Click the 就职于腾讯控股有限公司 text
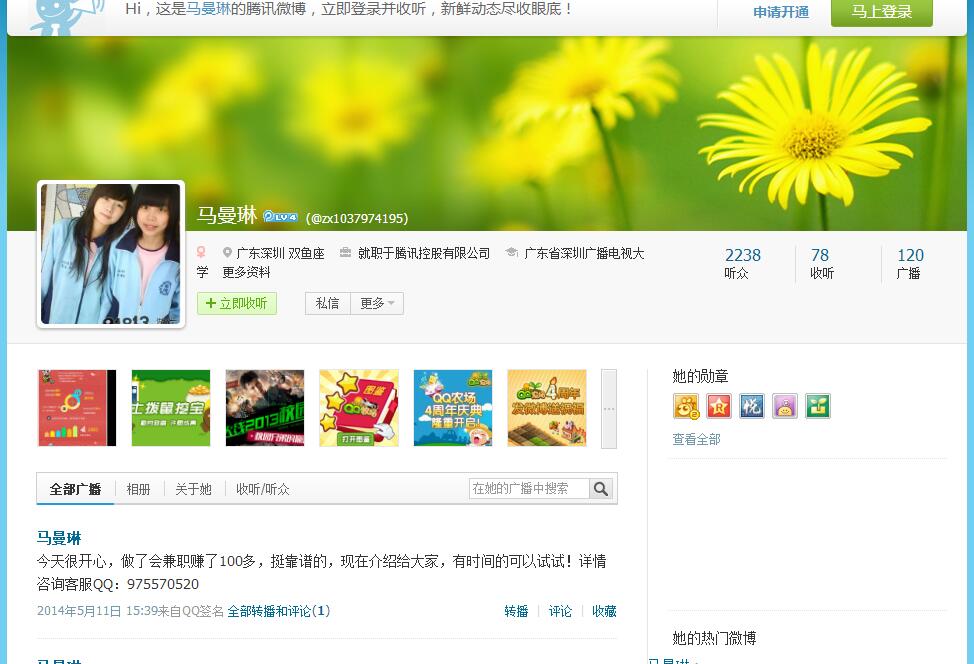 click(x=424, y=253)
